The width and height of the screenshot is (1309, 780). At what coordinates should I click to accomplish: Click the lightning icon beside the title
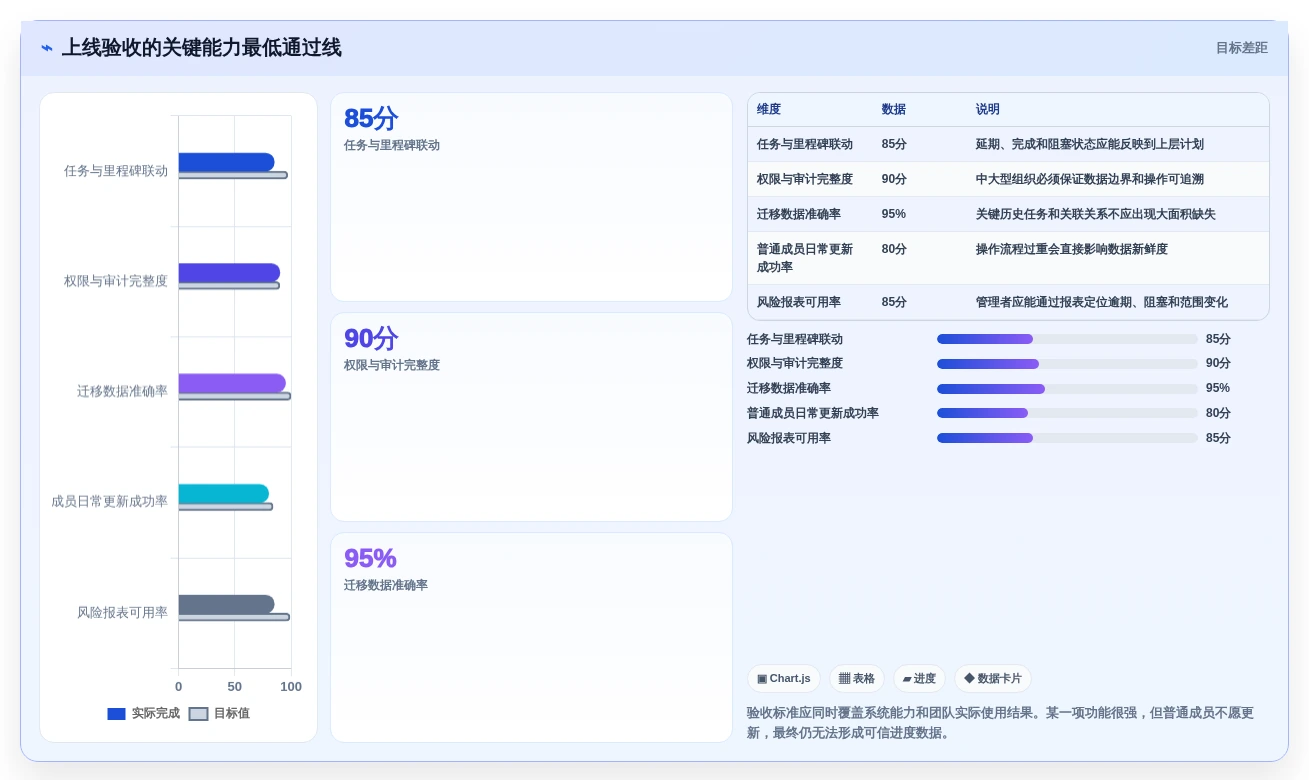[x=47, y=48]
